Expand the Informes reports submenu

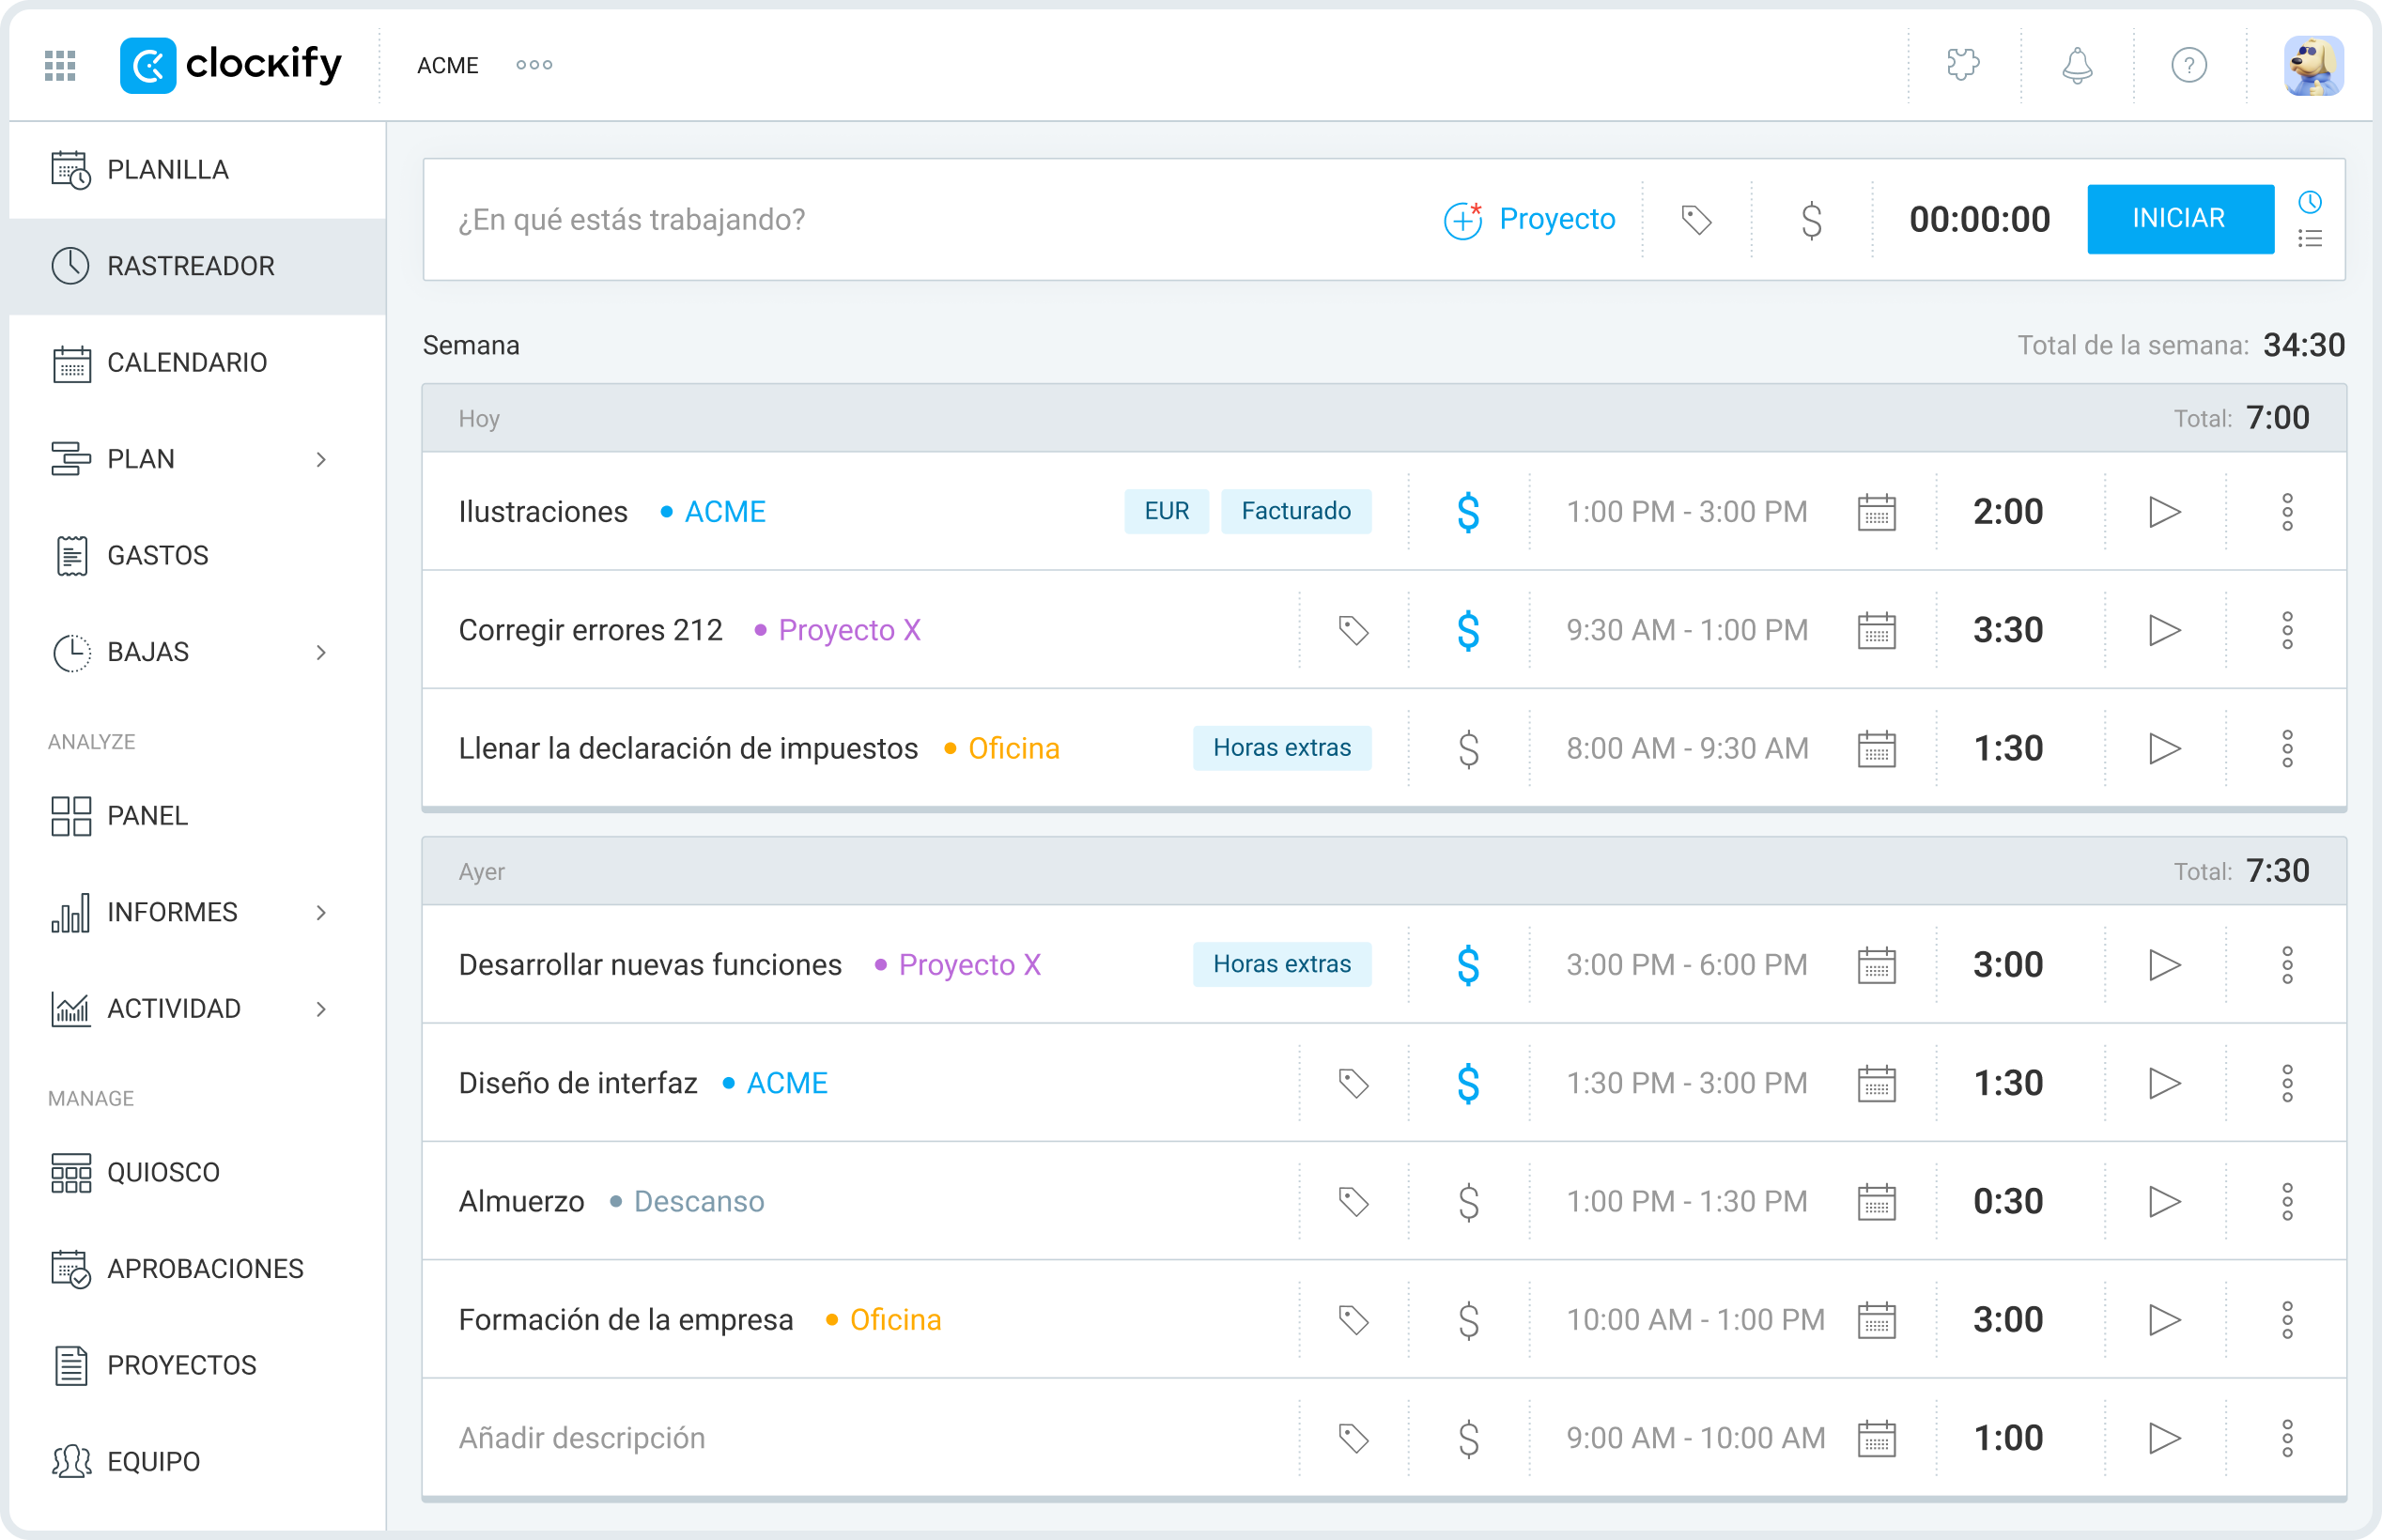(321, 911)
